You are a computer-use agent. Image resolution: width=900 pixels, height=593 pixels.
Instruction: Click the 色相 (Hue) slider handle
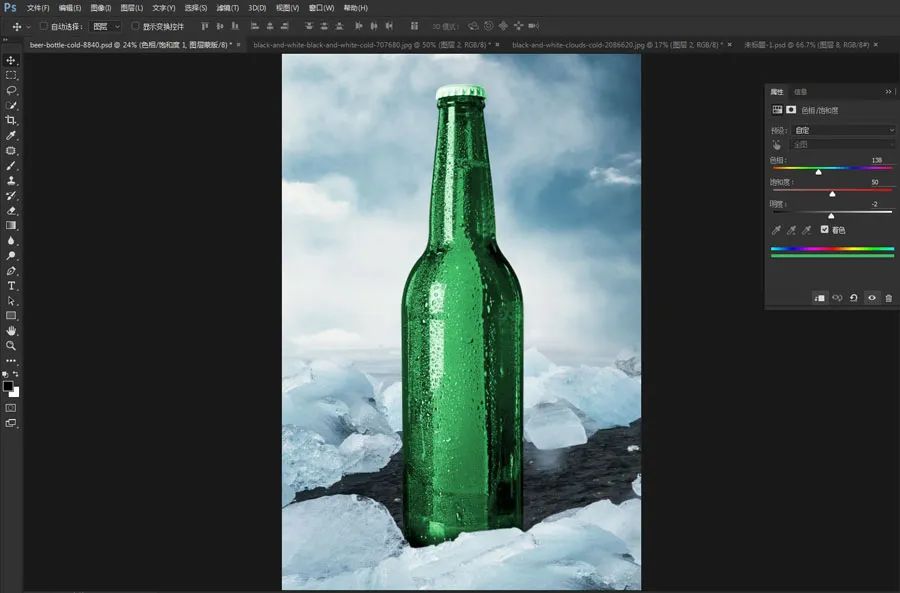click(x=818, y=172)
